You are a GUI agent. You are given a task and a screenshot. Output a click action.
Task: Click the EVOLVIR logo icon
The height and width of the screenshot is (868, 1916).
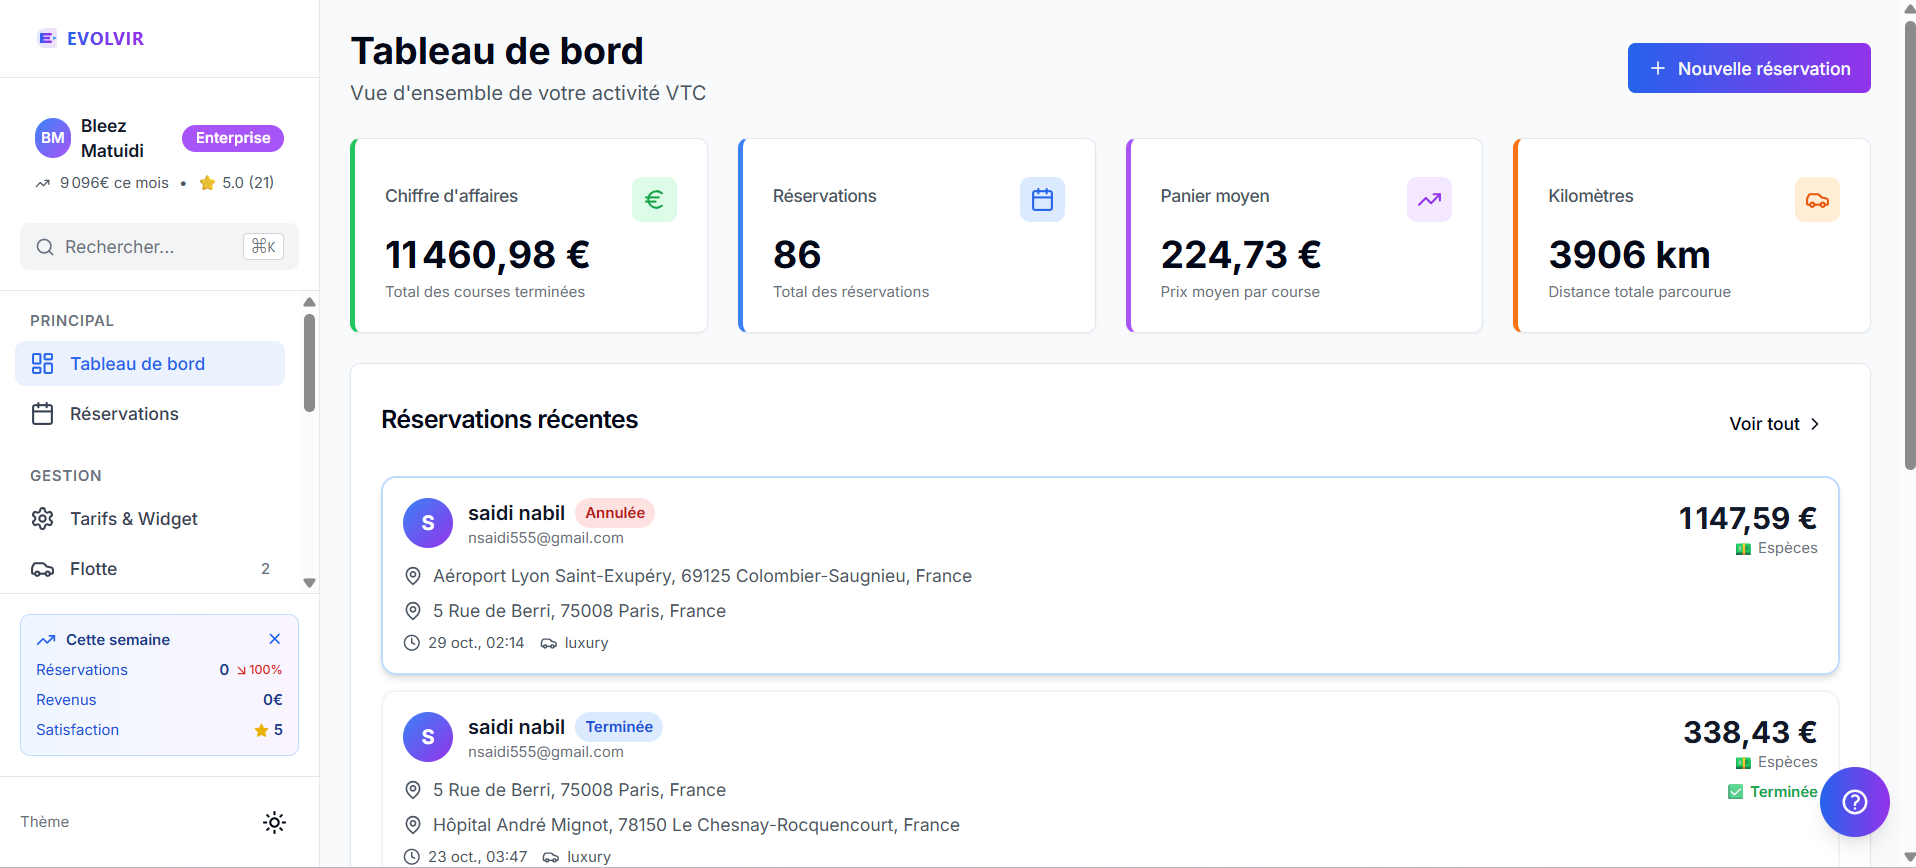(47, 38)
